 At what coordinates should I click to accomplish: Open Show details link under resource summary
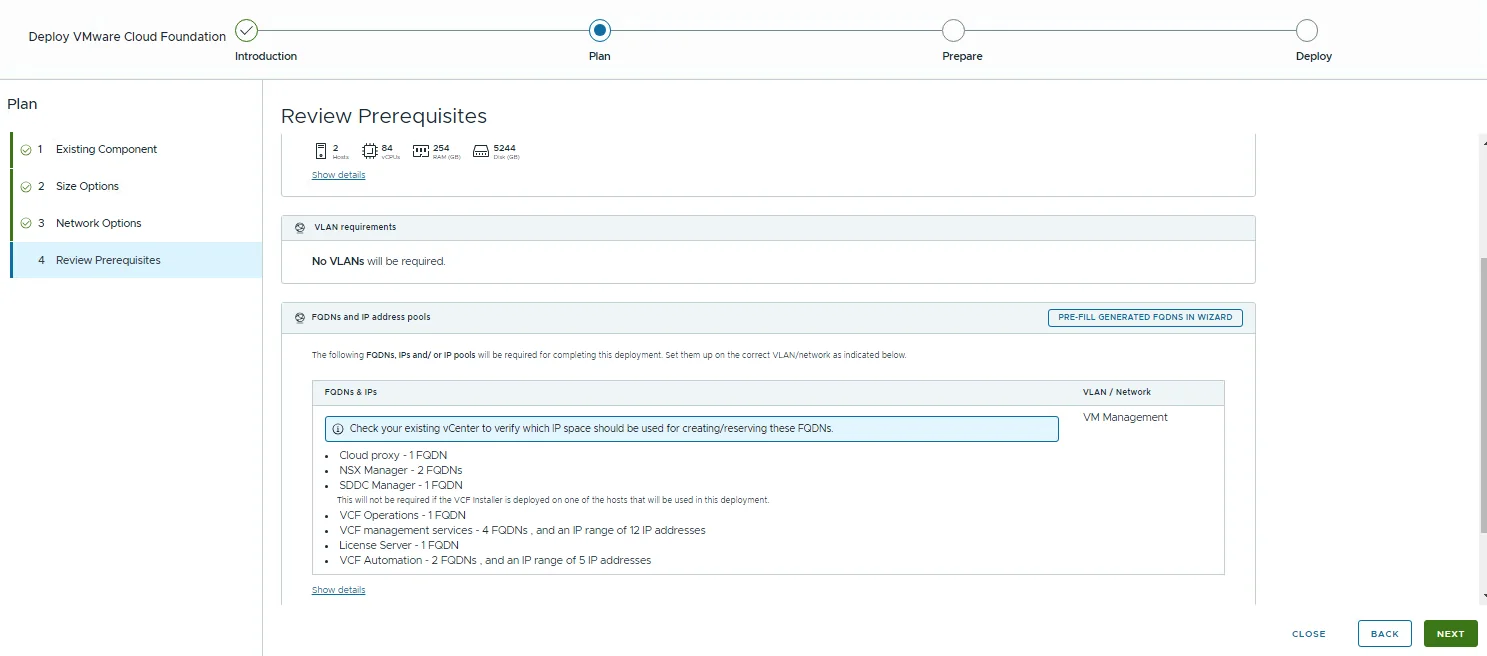click(x=339, y=175)
